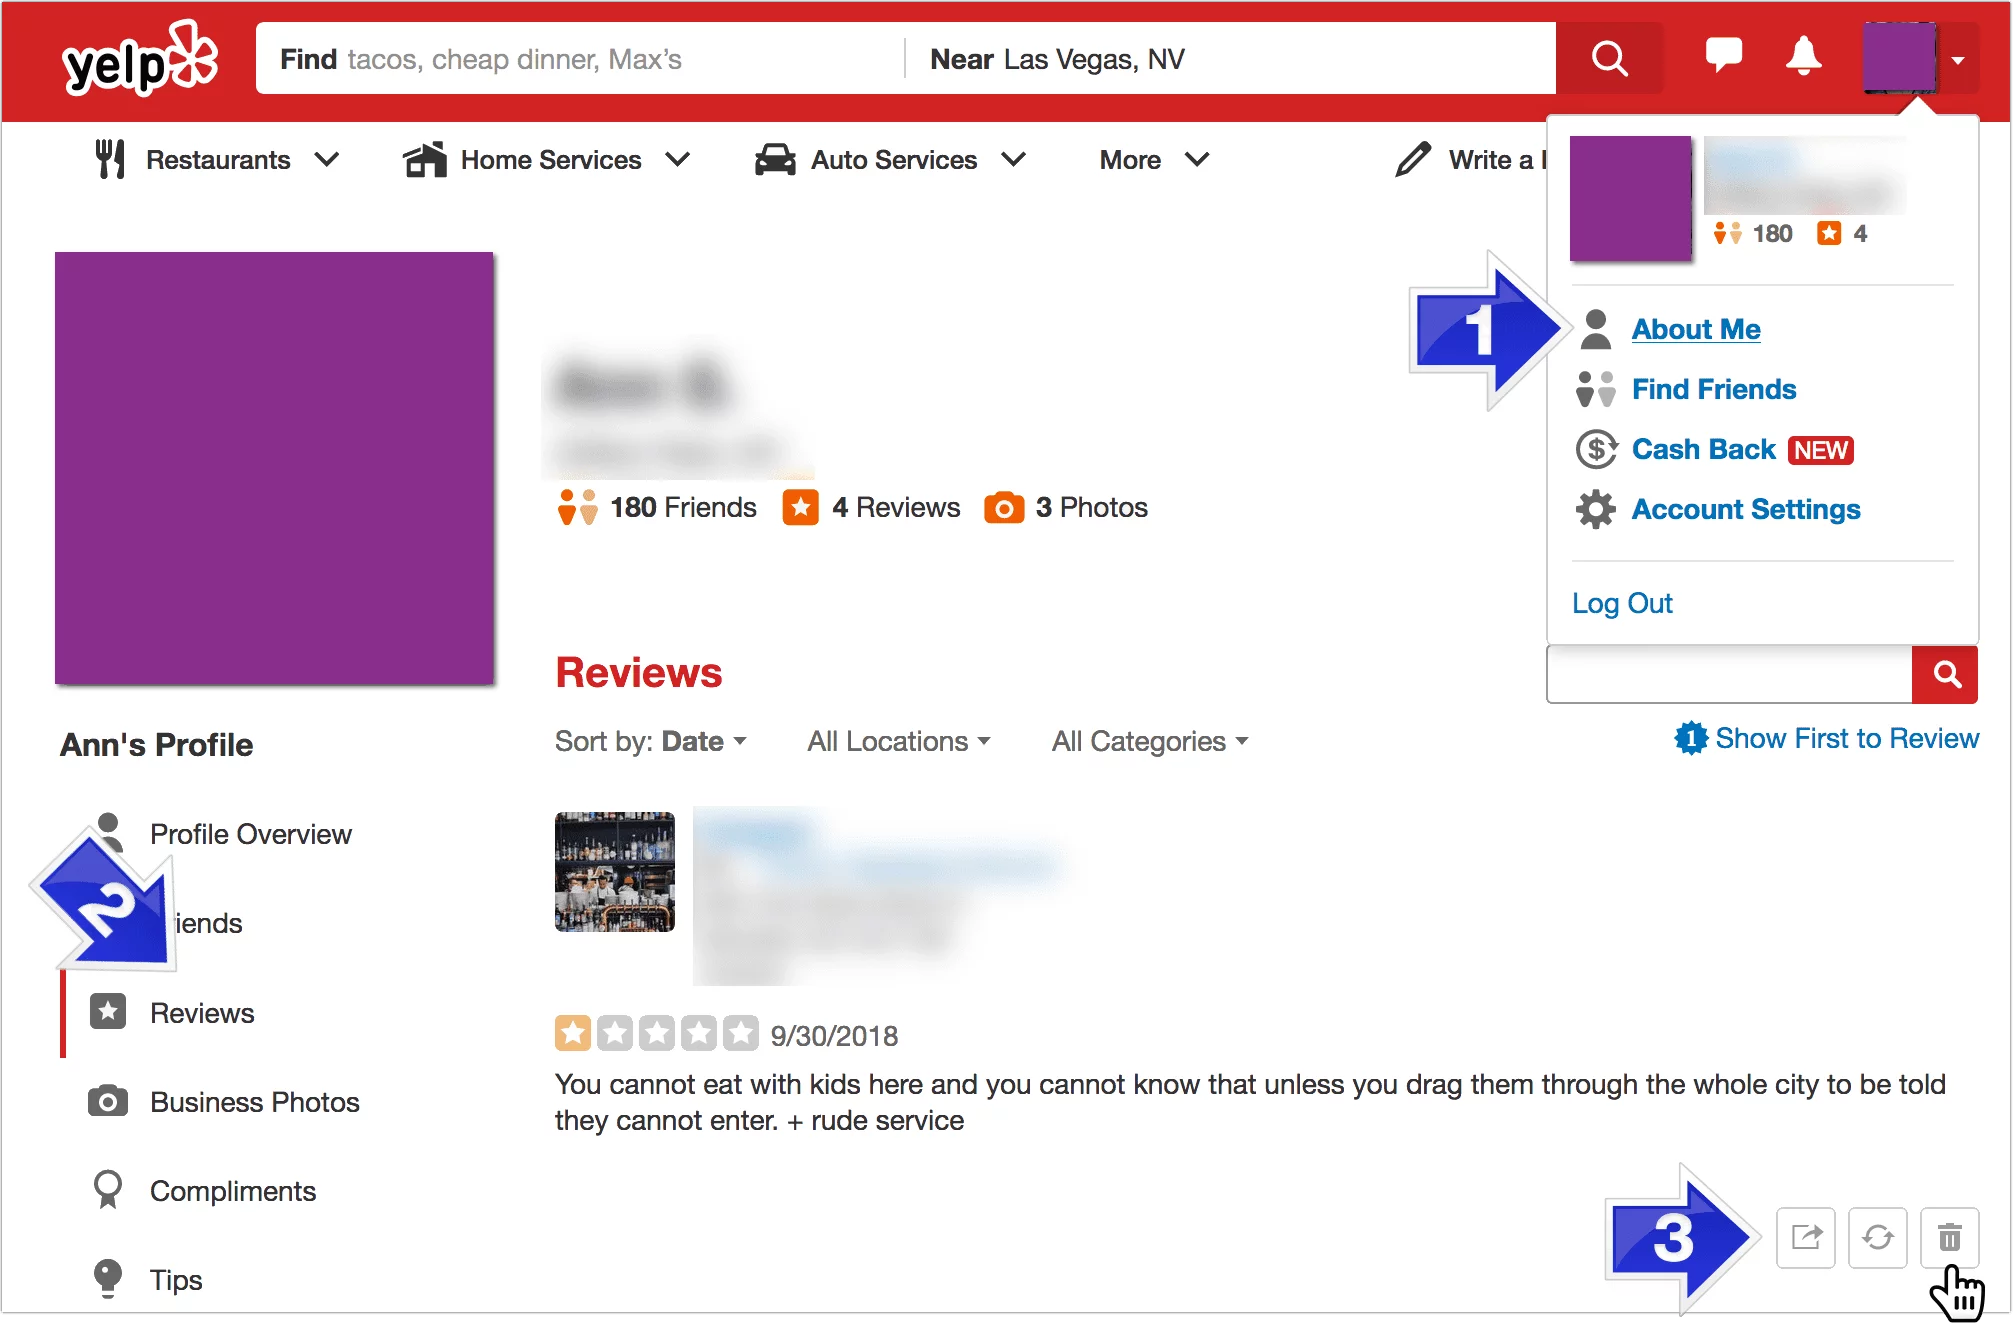Click the dropdown menu profile photo

coord(1630,197)
